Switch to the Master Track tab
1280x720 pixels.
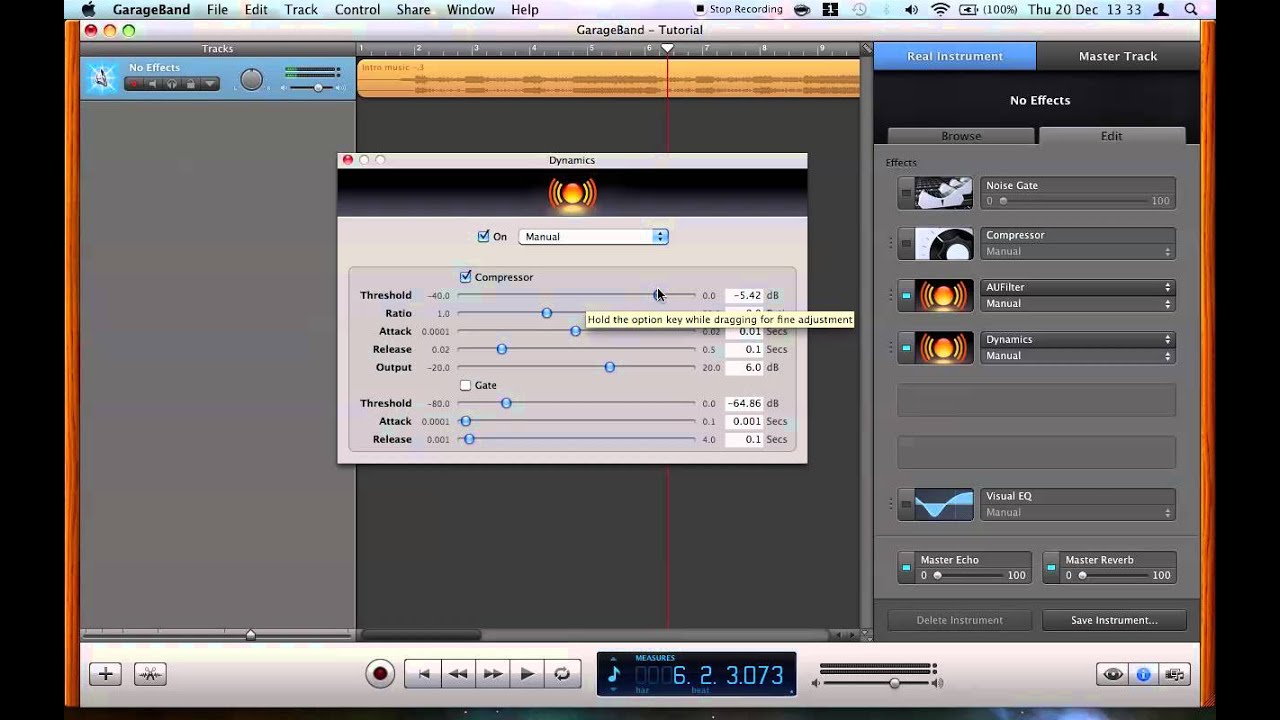1118,56
